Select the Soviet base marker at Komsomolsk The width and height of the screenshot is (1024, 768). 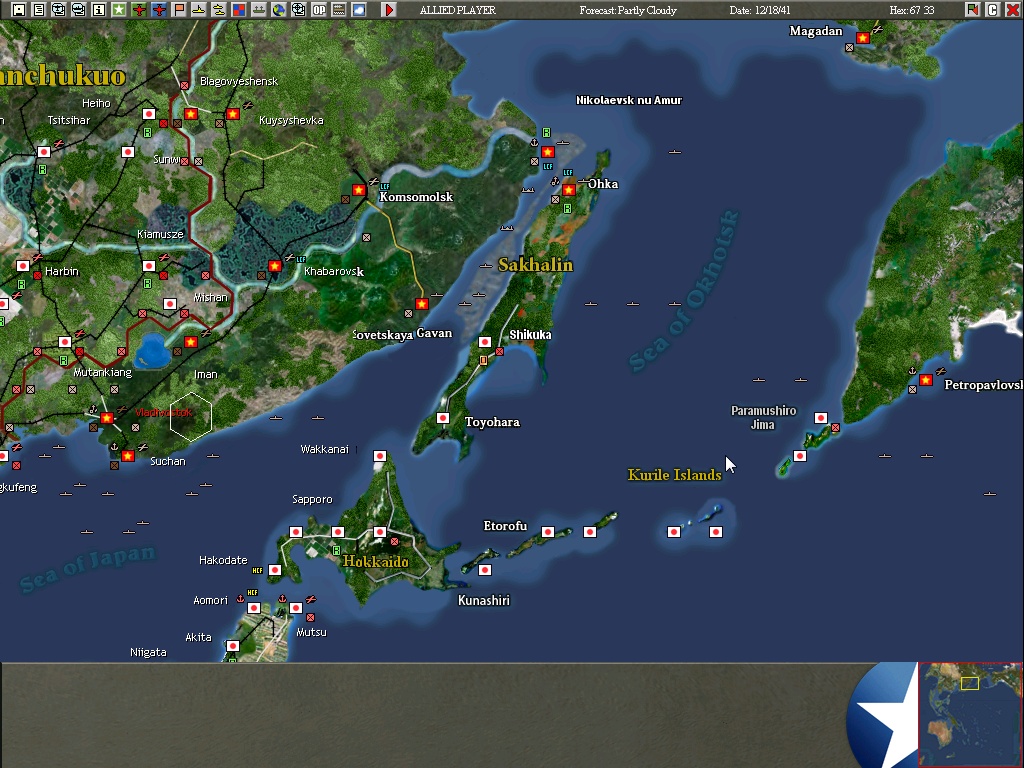point(359,189)
